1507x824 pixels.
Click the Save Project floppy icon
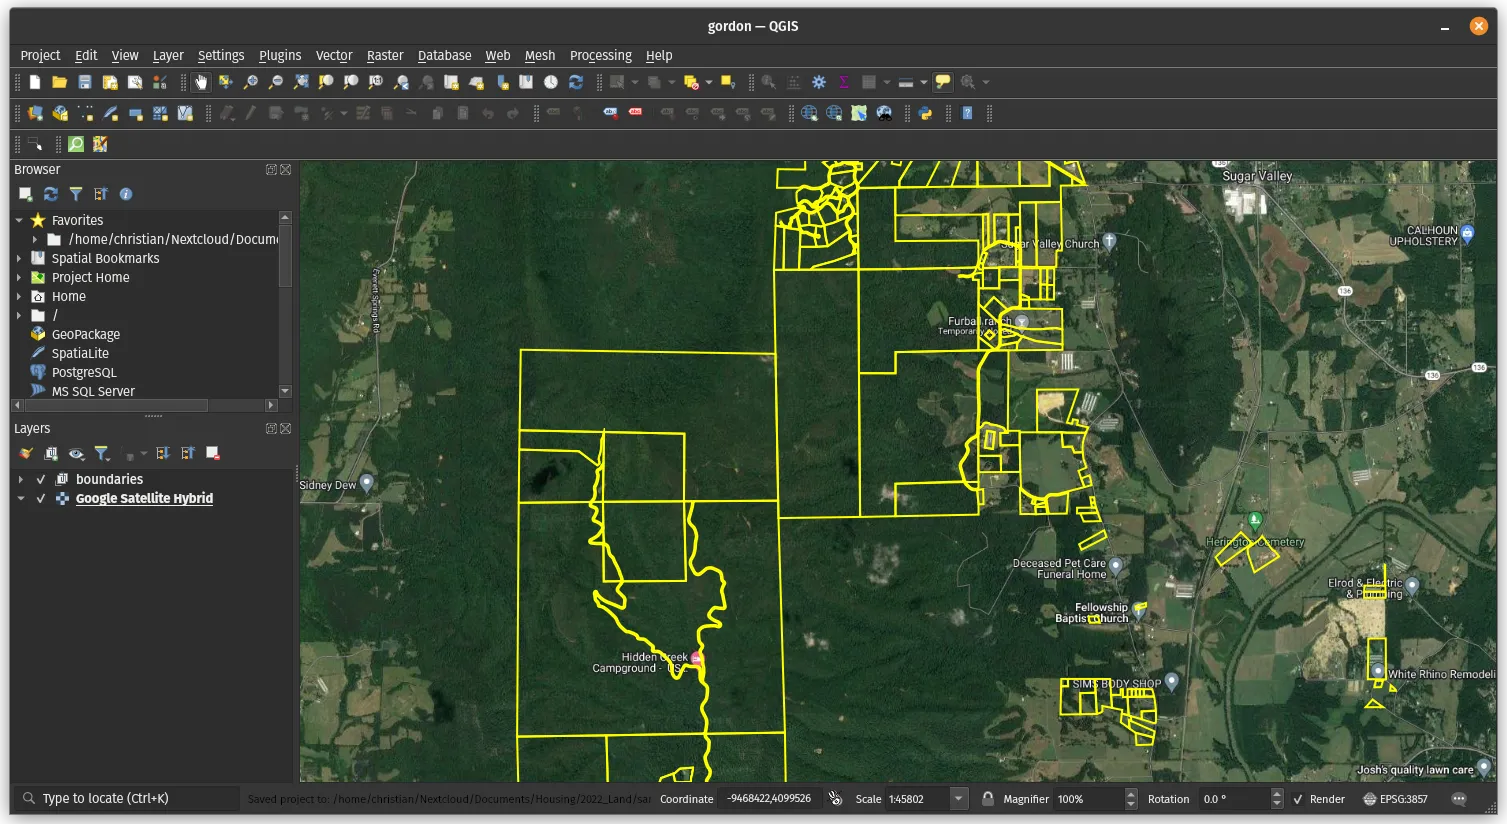click(x=85, y=82)
